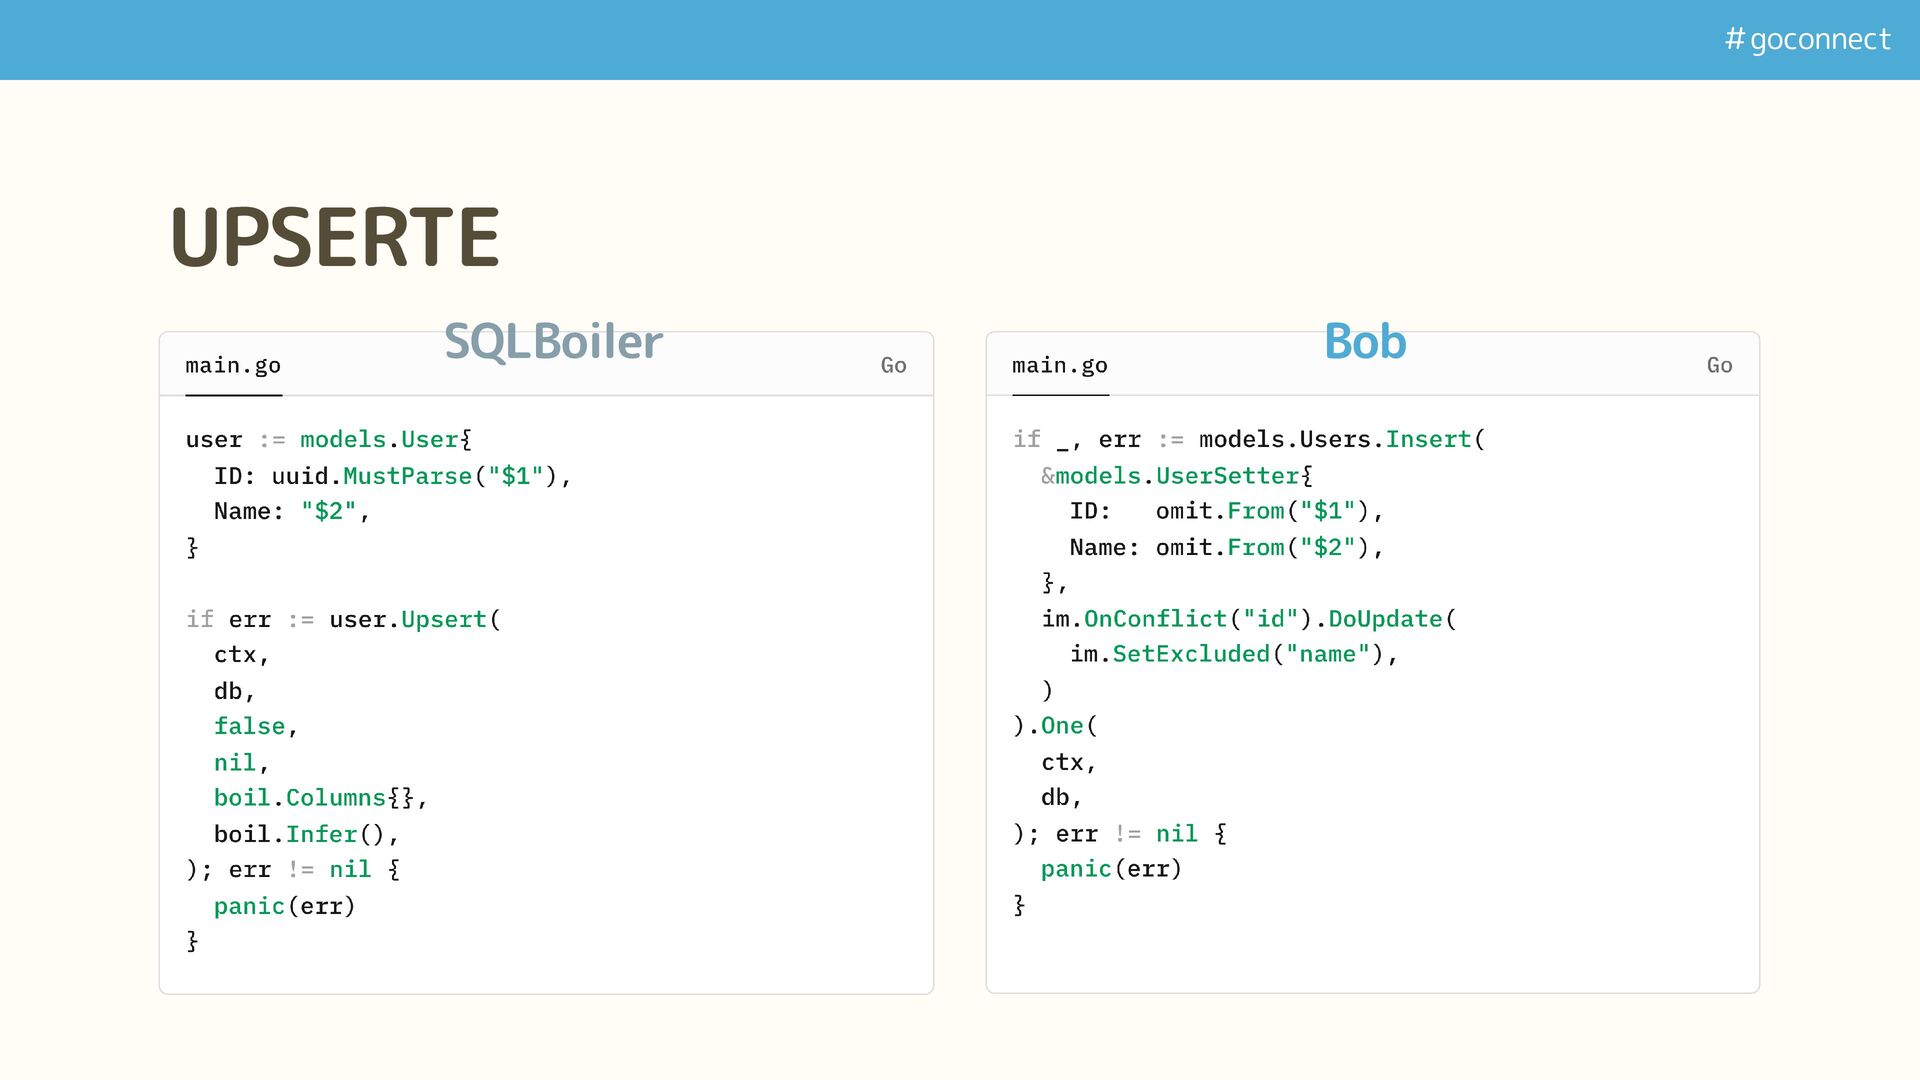The image size is (1920, 1080).
Task: Click the false argument in left code
Action: coord(249,726)
